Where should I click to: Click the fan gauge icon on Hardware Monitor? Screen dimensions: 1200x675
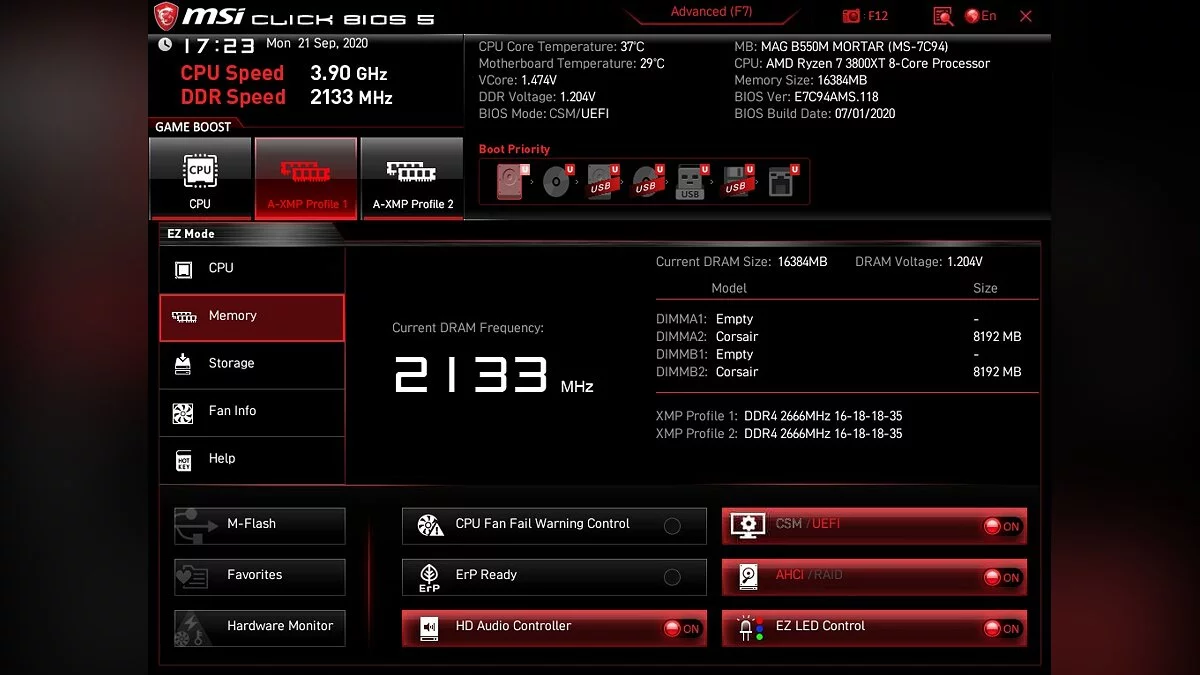click(194, 628)
